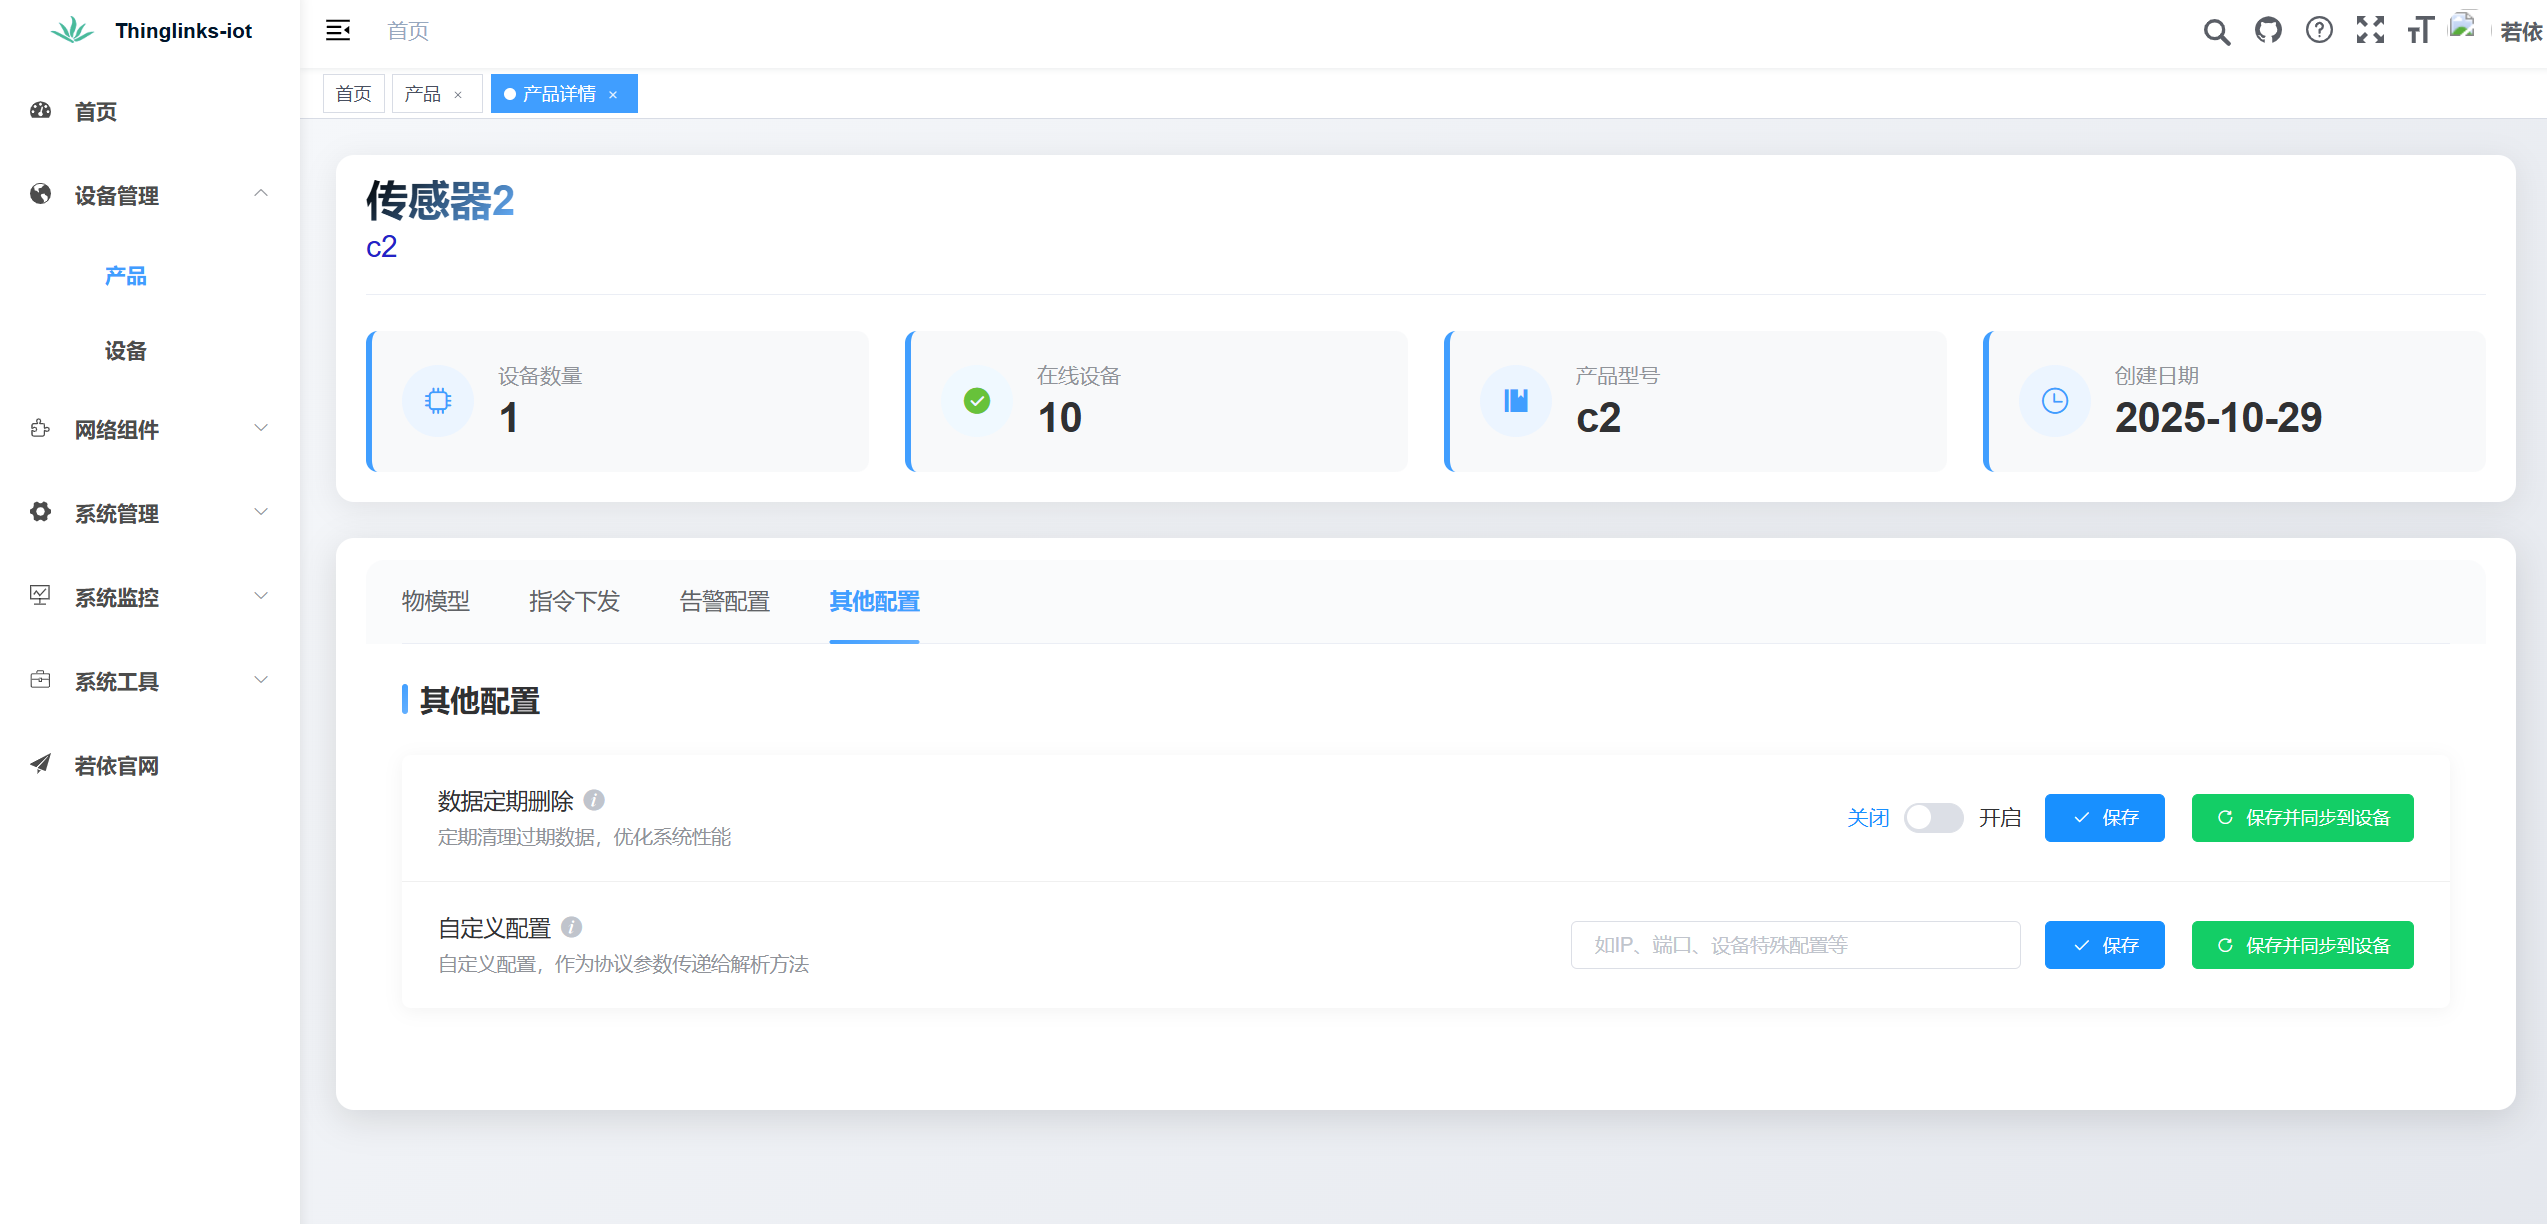Click the search magnifier icon
This screenshot has width=2547, height=1224.
coord(2216,32)
